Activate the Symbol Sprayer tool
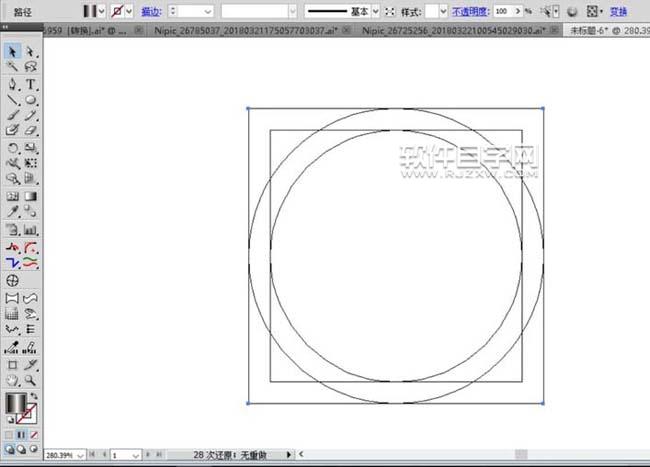 click(x=12, y=229)
